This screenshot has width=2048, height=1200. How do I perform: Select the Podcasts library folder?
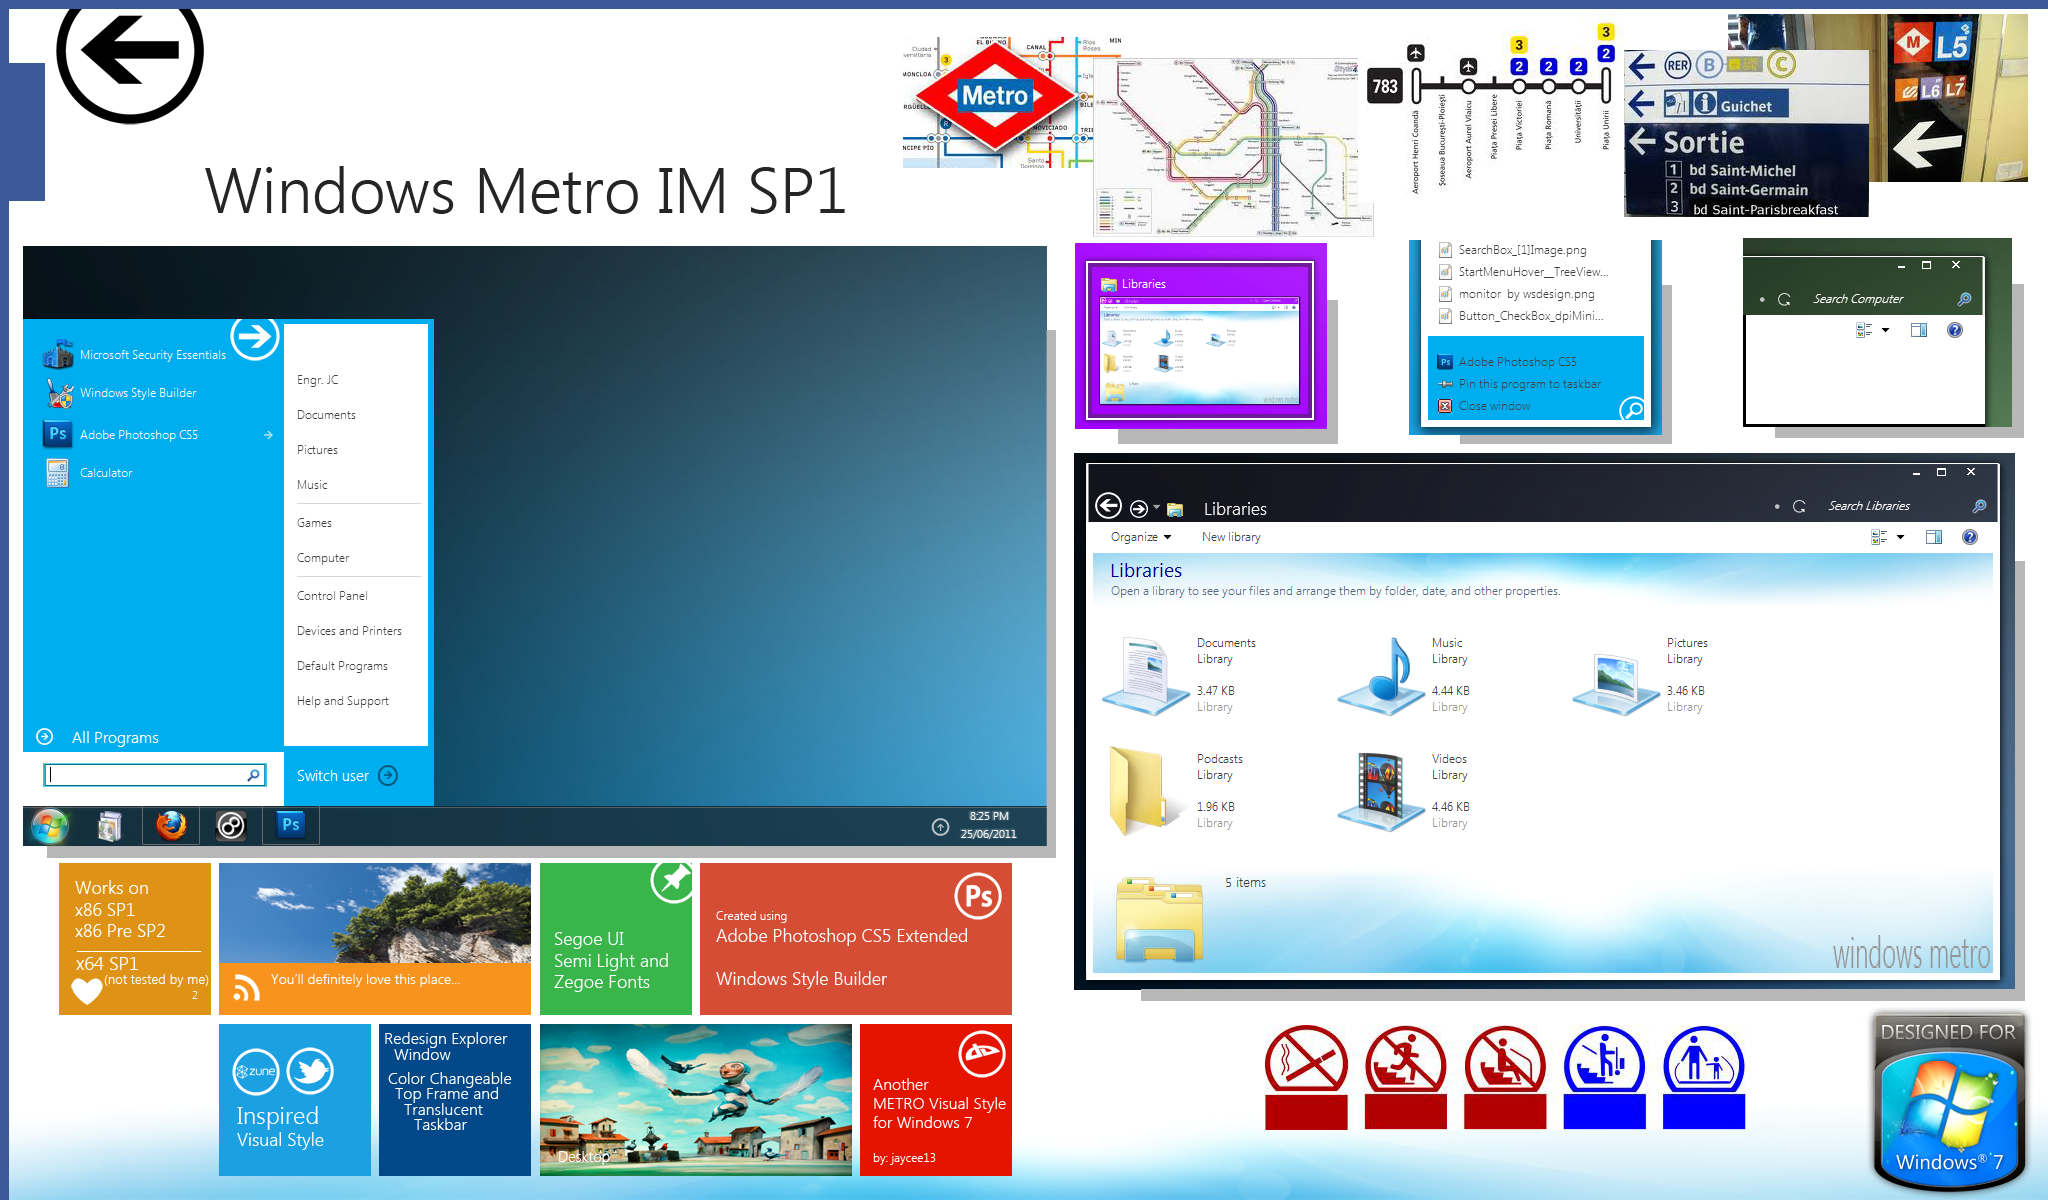(1175, 791)
